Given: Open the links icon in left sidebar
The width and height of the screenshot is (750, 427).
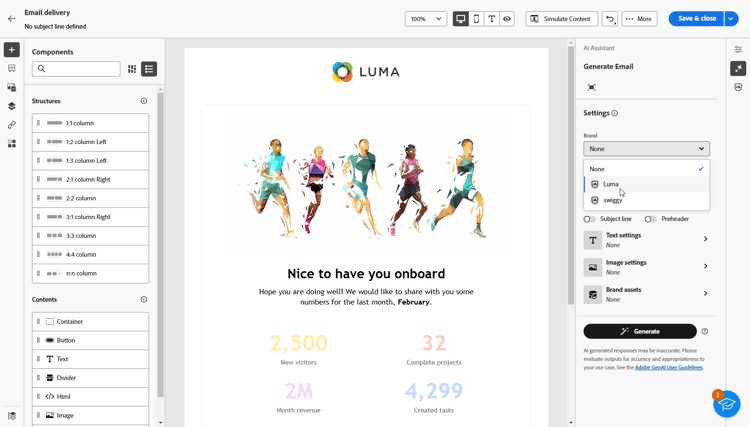Looking at the screenshot, I should [x=11, y=124].
